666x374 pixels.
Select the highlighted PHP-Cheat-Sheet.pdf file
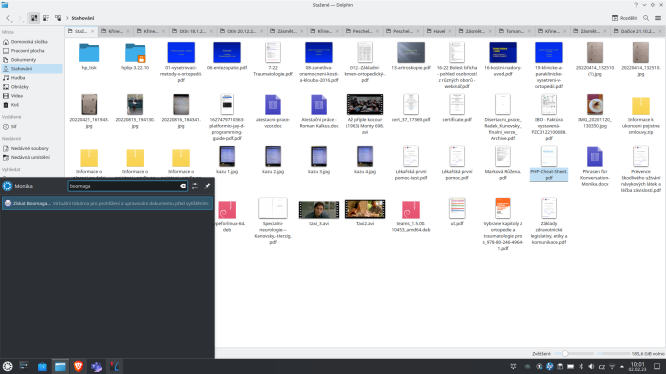pyautogui.click(x=549, y=163)
